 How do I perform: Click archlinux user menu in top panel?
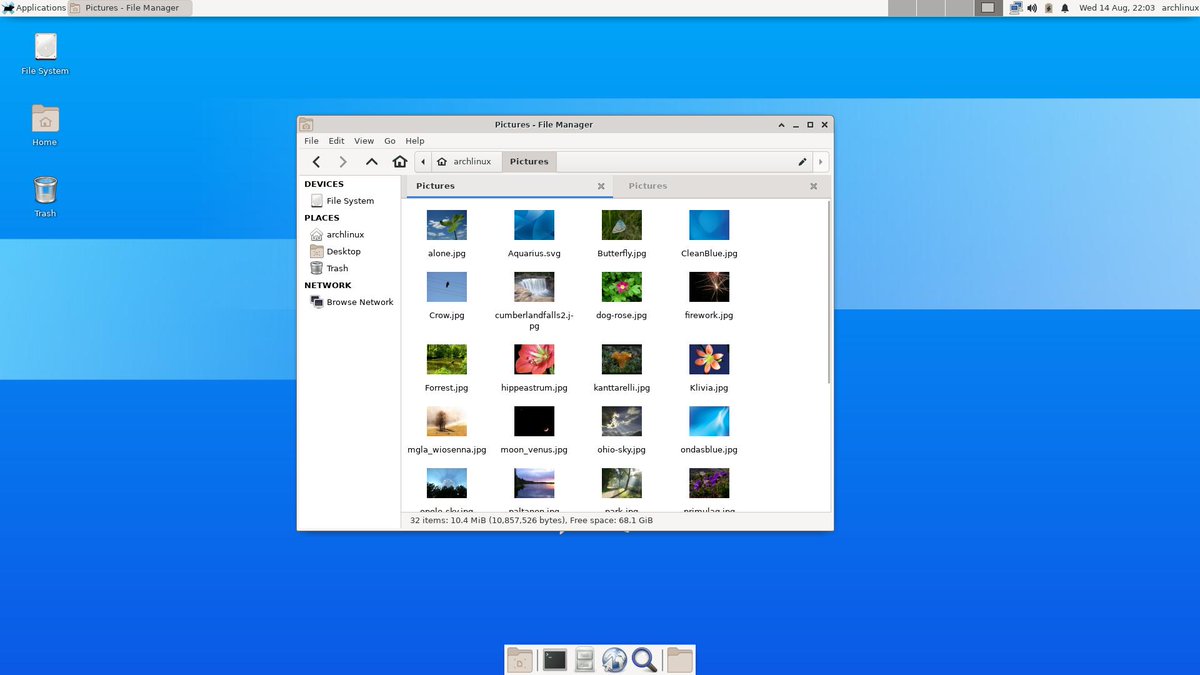click(x=1180, y=8)
